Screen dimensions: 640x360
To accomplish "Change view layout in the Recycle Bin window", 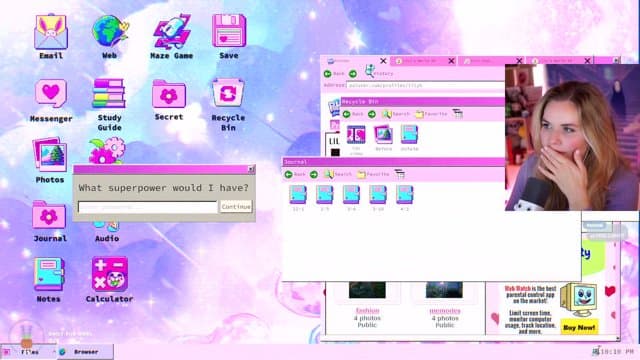I will pos(458,114).
